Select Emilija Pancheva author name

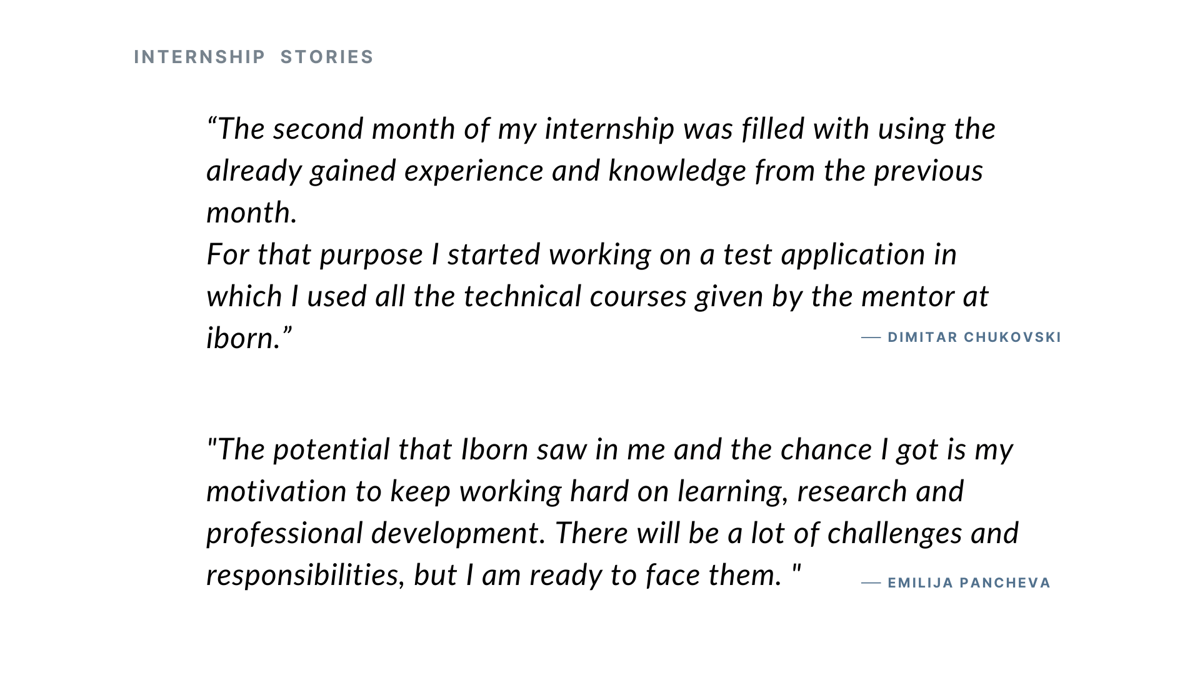[x=969, y=583]
